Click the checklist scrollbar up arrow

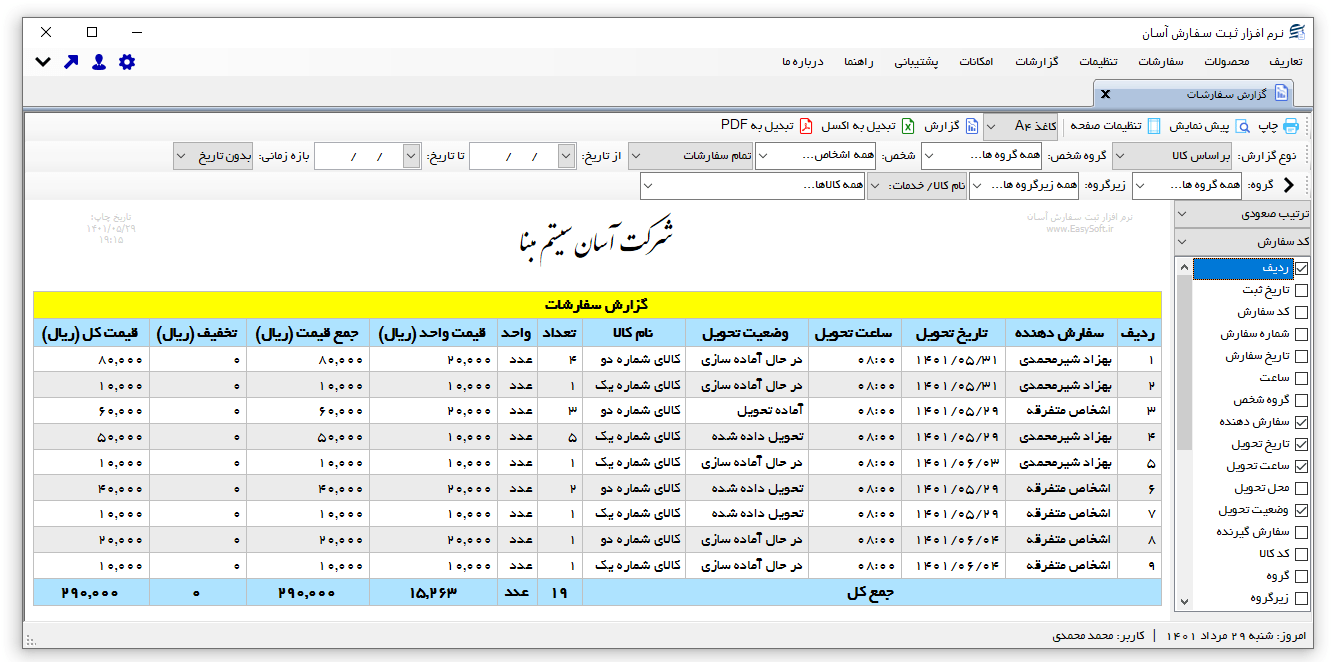click(1185, 266)
